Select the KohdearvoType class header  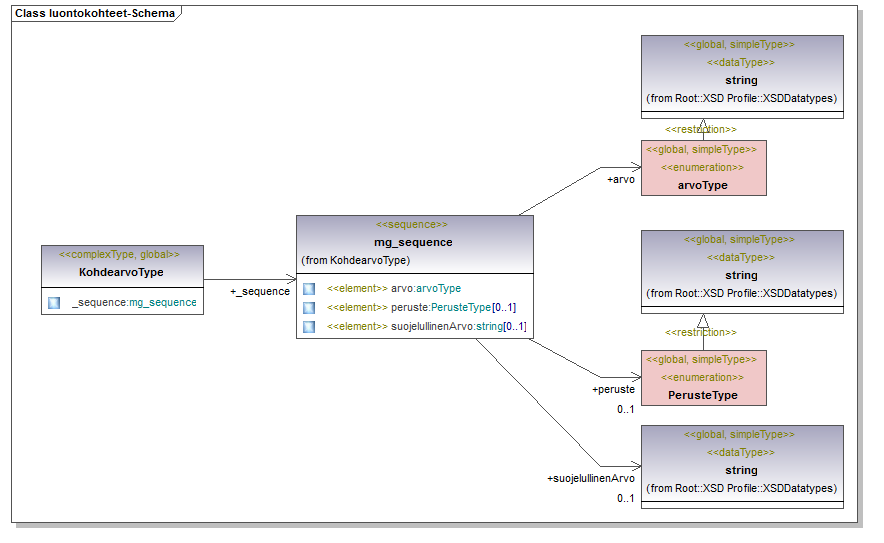pyautogui.click(x=122, y=272)
